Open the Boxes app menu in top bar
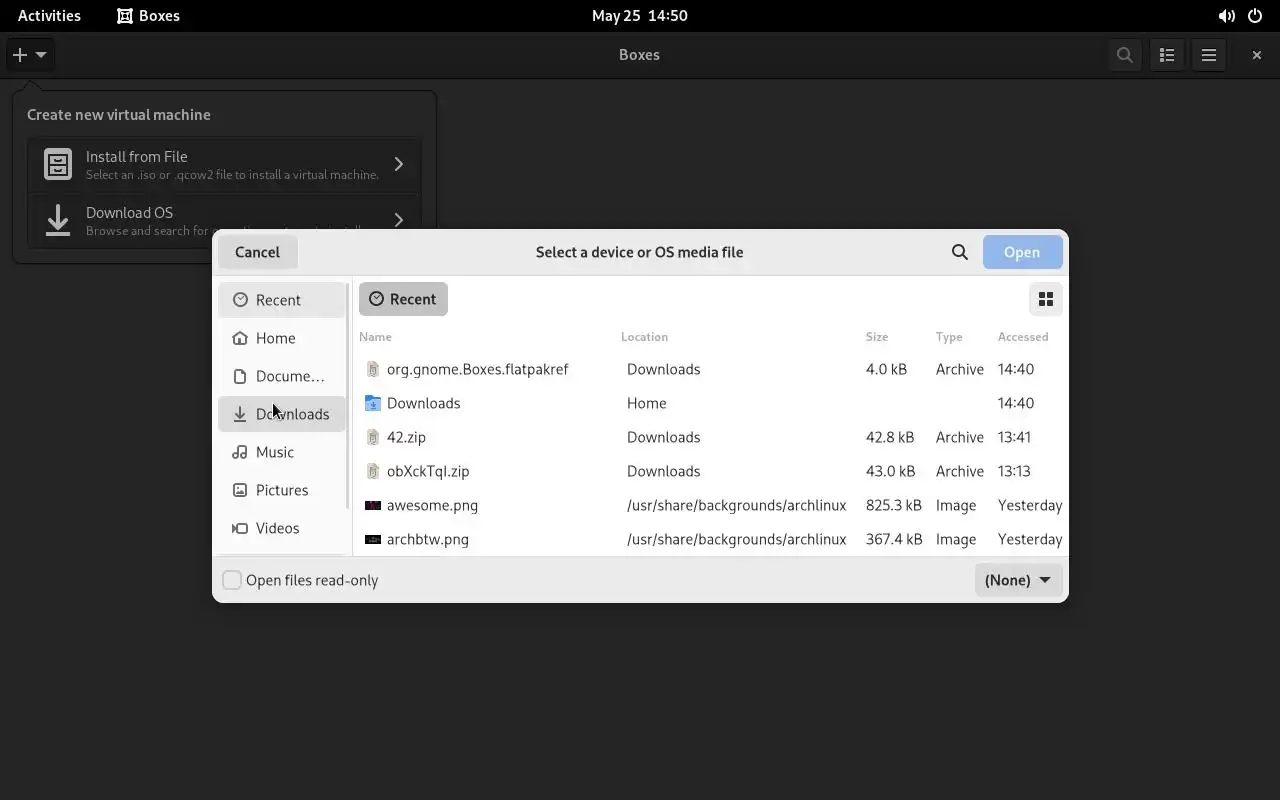This screenshot has height=800, width=1280. pyautogui.click(x=148, y=16)
